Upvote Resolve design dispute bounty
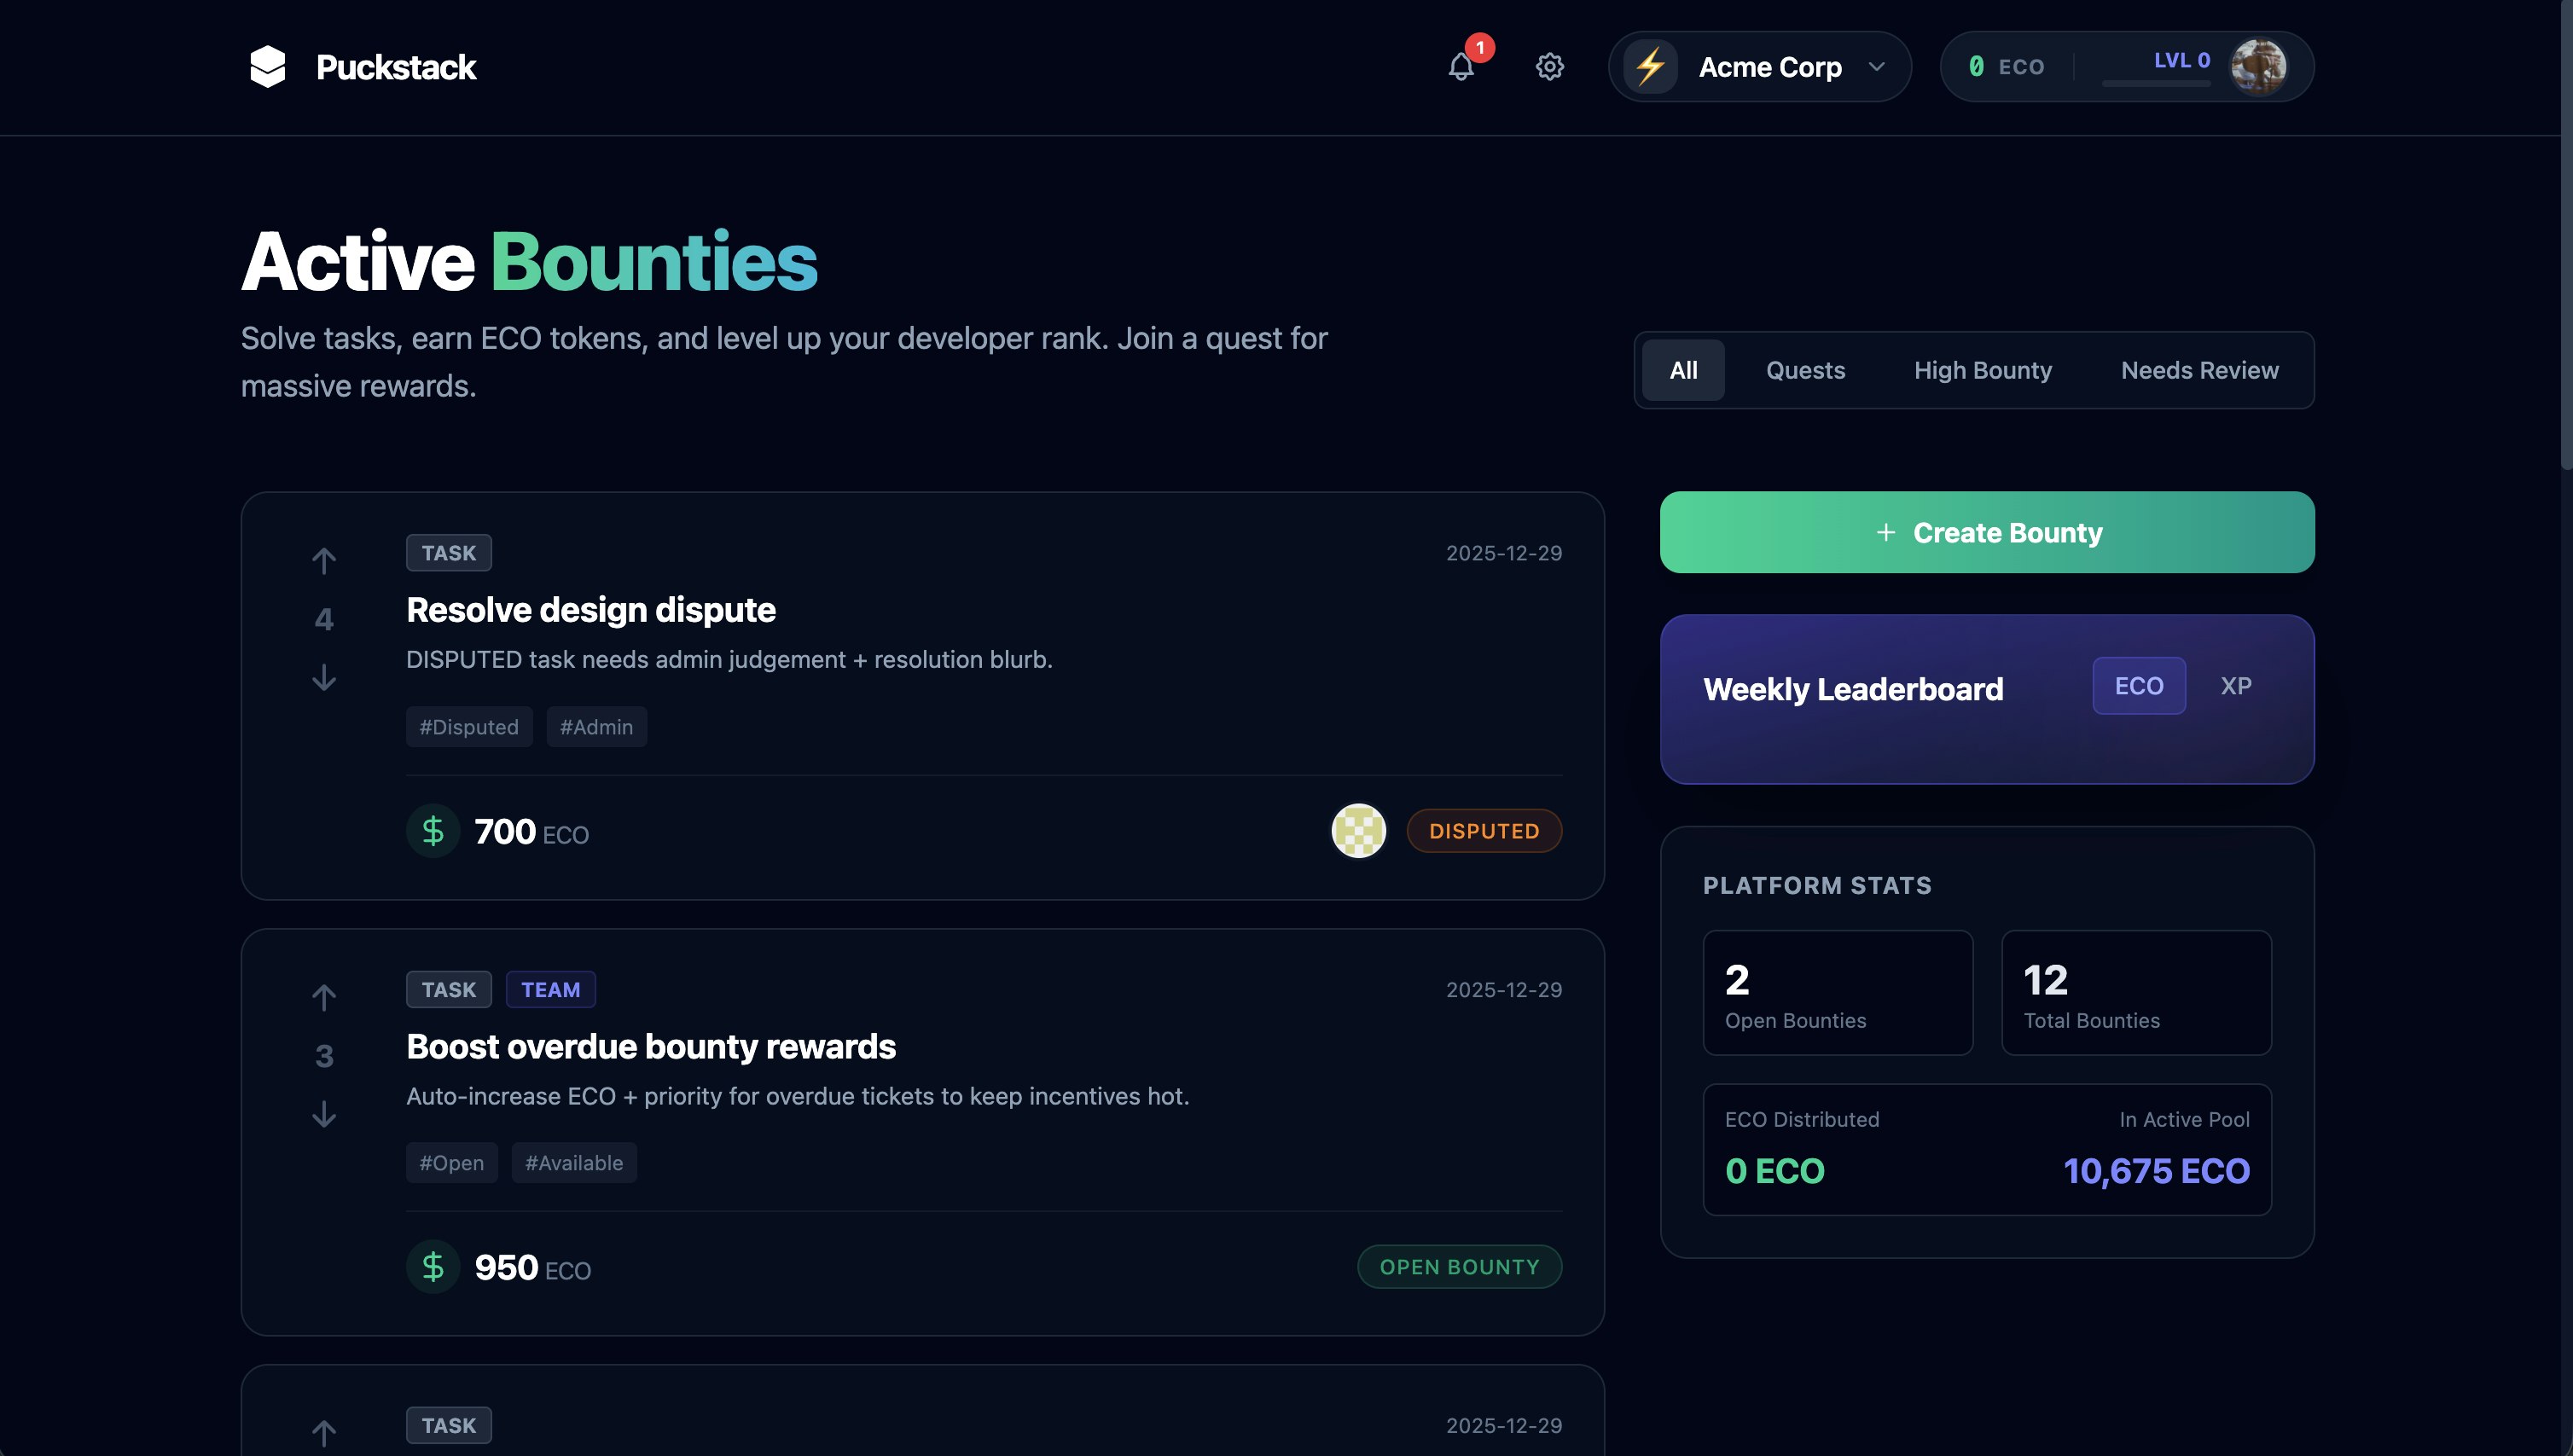The width and height of the screenshot is (2573, 1456). [x=324, y=561]
